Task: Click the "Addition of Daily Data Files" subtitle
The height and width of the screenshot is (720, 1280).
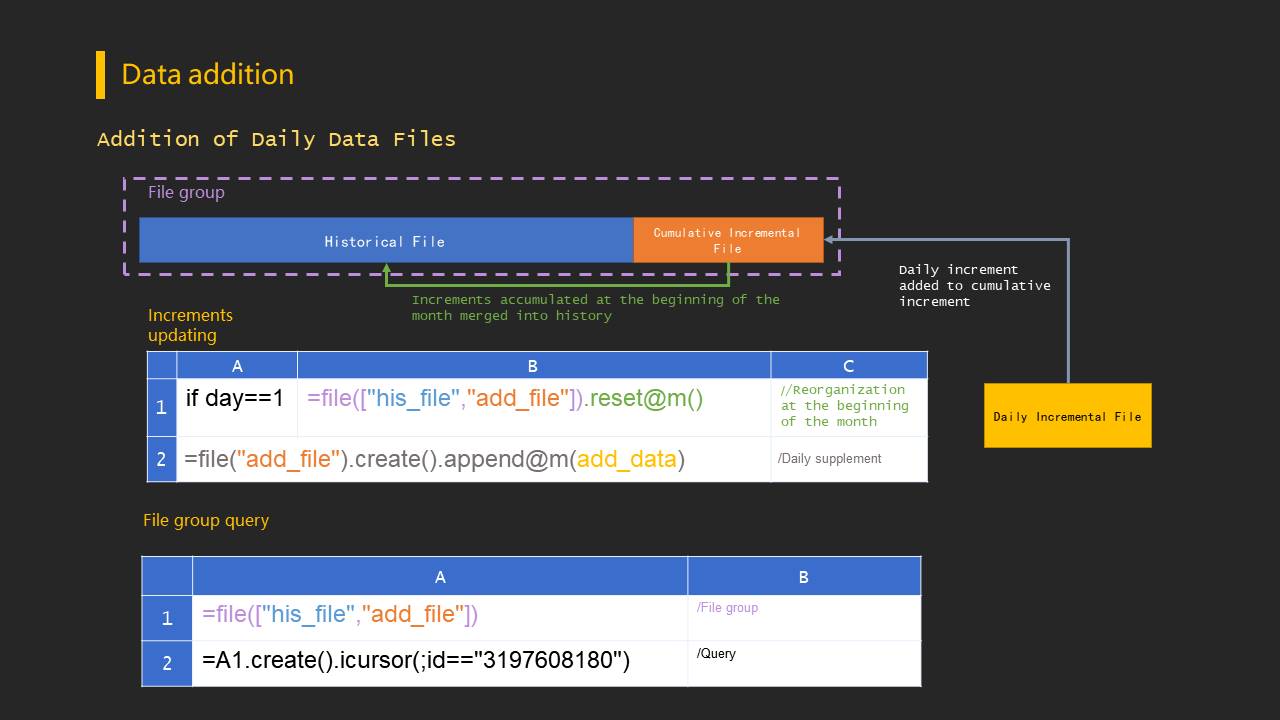Action: (276, 139)
